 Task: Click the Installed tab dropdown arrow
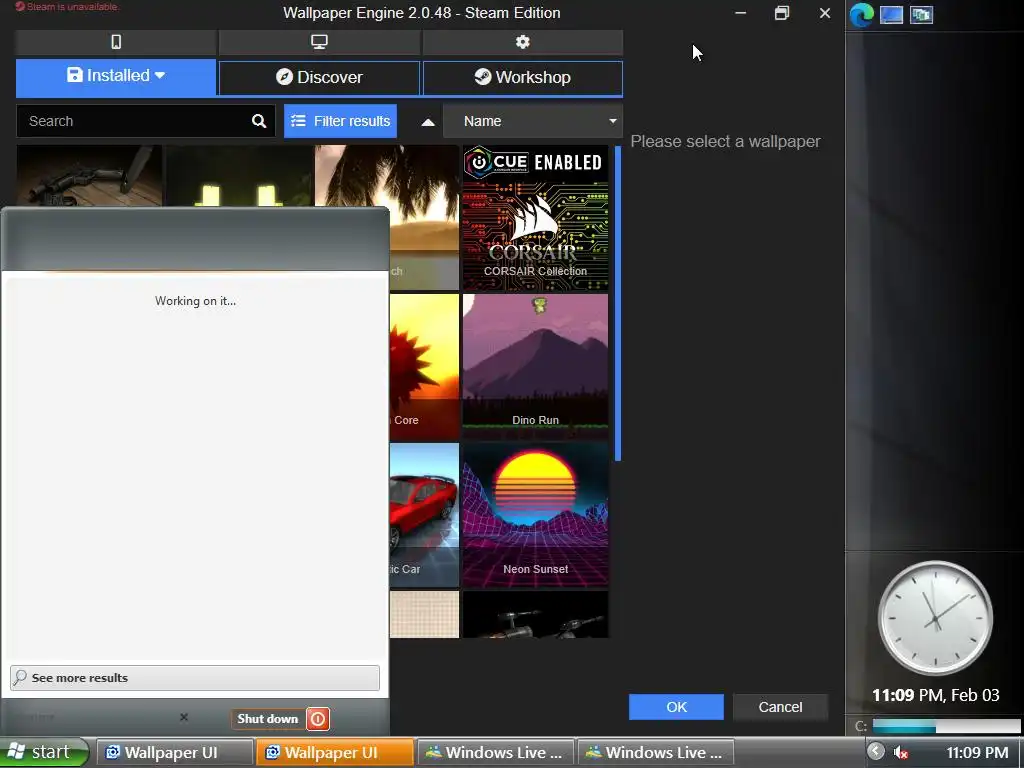pyautogui.click(x=160, y=76)
